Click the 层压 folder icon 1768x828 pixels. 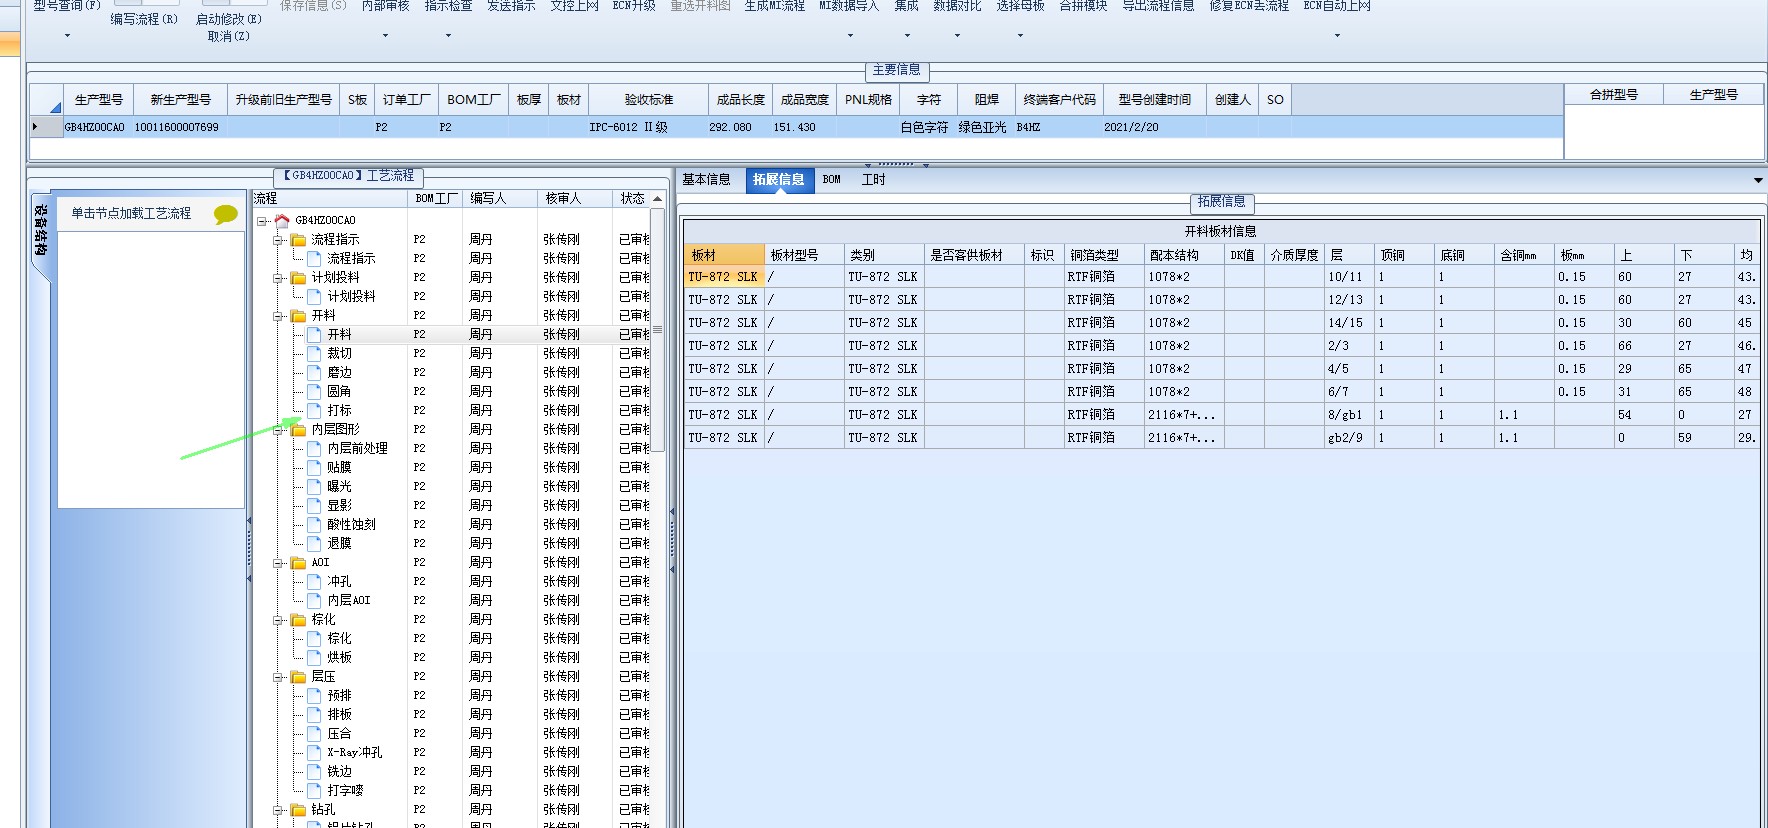[x=298, y=676]
